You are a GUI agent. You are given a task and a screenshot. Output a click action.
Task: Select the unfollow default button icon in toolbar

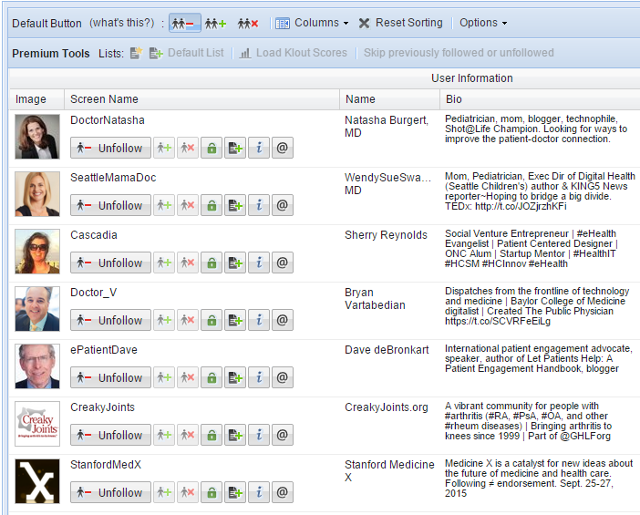click(183, 22)
